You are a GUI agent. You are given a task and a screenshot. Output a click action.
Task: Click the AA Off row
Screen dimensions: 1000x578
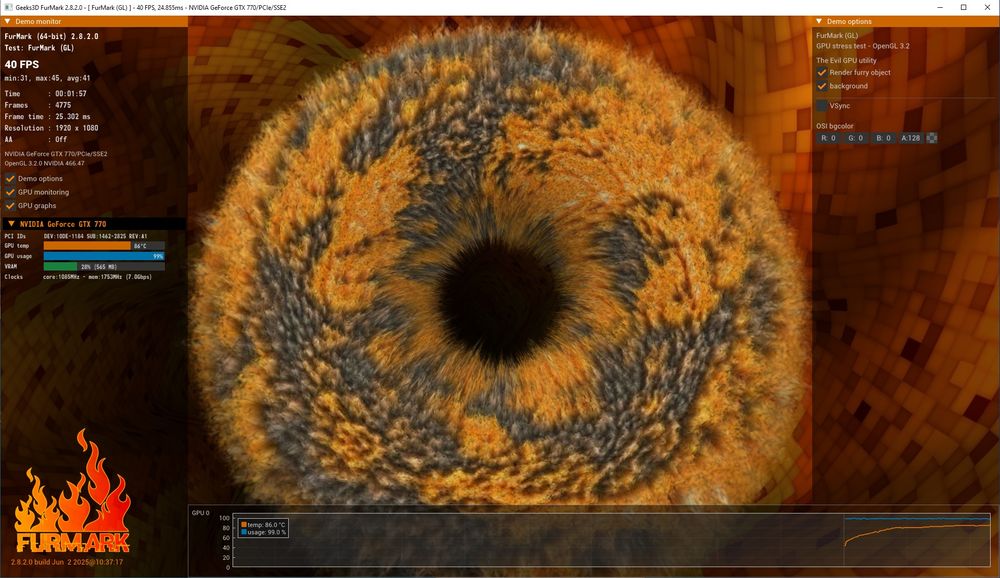pyautogui.click(x=36, y=139)
